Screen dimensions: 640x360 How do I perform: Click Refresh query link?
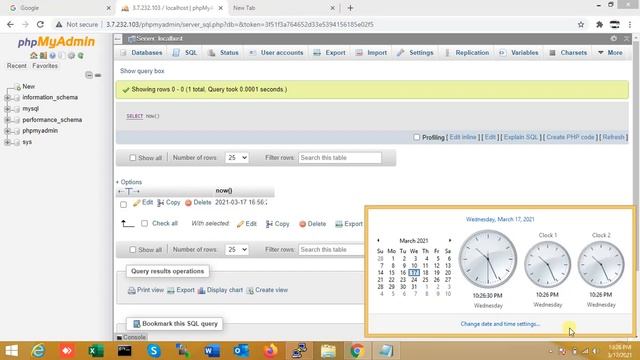[613, 137]
